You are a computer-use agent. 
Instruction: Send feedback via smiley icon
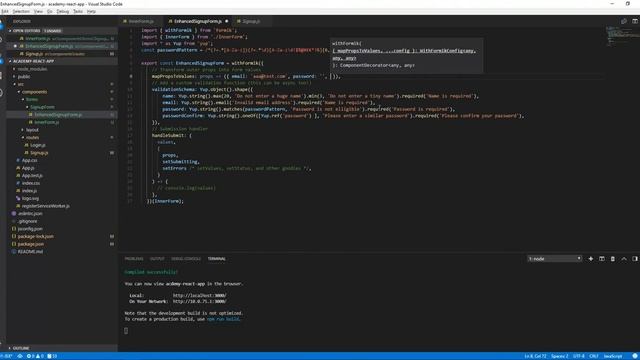click(635, 356)
